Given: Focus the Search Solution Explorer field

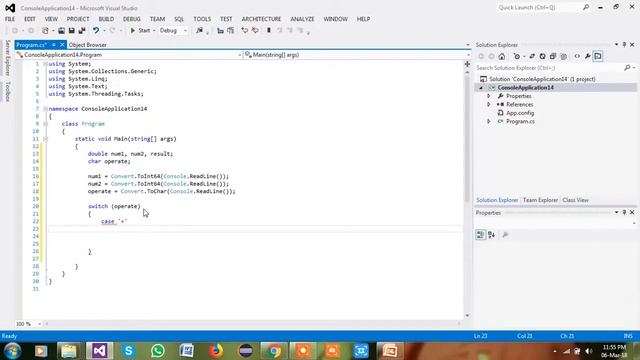Looking at the screenshot, I should pyautogui.click(x=549, y=68).
